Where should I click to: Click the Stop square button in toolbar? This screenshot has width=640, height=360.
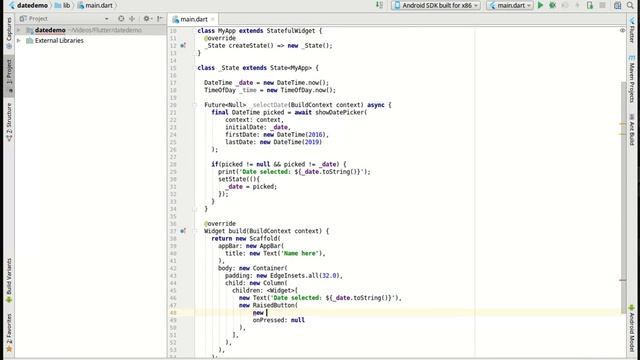pyautogui.click(x=602, y=5)
